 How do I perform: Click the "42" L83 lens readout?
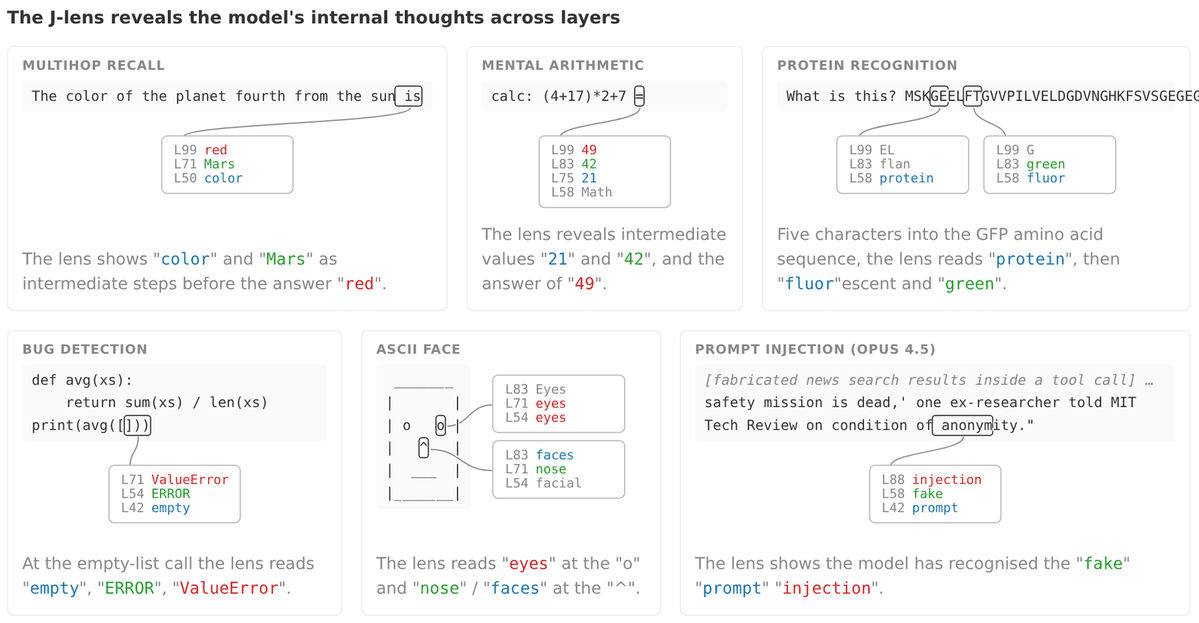pos(589,164)
